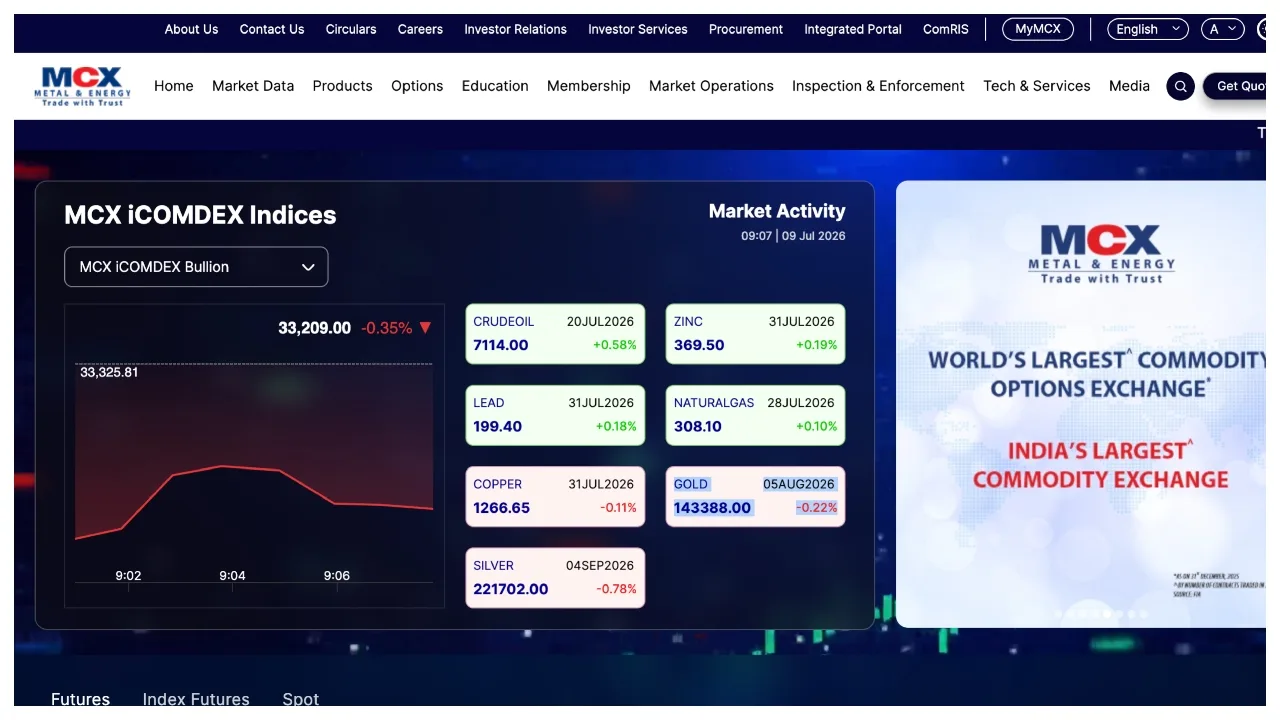
Task: Open the Home menu item
Action: pyautogui.click(x=174, y=86)
